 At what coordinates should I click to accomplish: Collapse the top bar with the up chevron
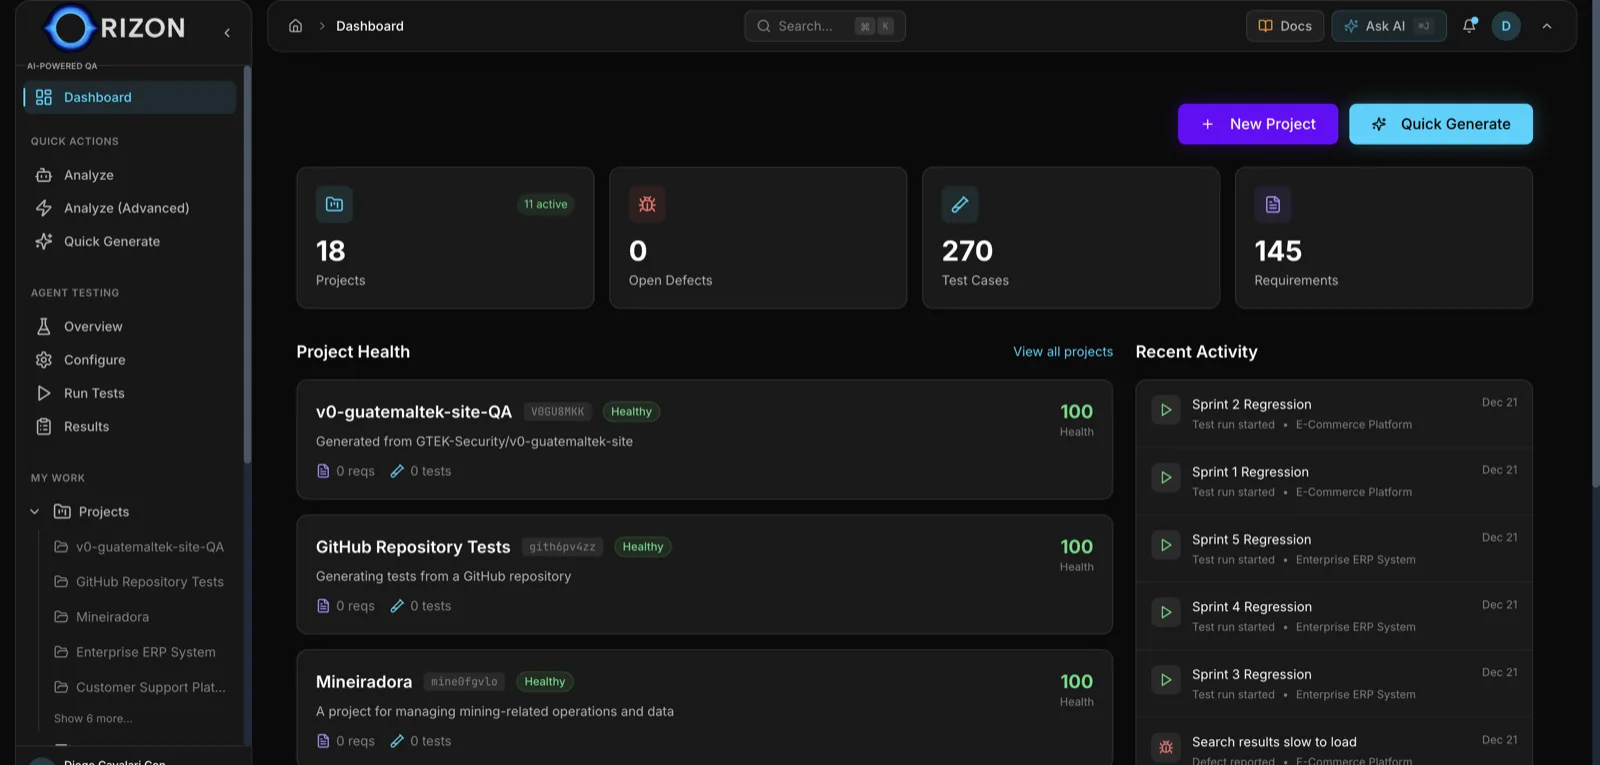click(1547, 26)
